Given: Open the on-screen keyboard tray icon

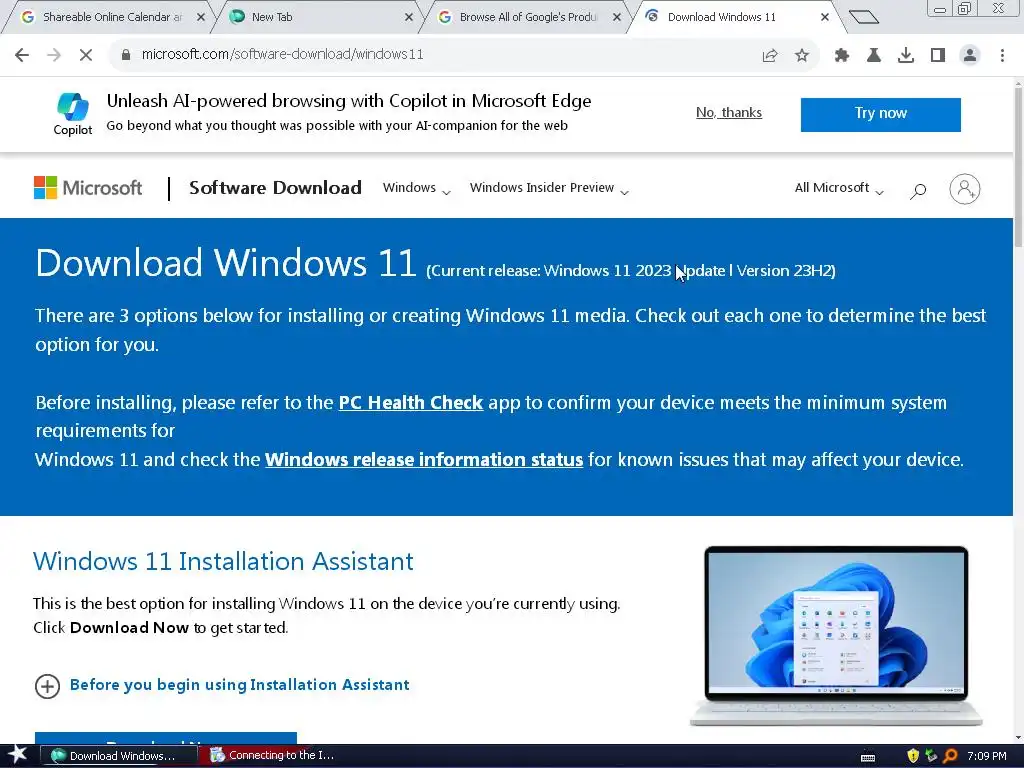Looking at the screenshot, I should pyautogui.click(x=868, y=757).
